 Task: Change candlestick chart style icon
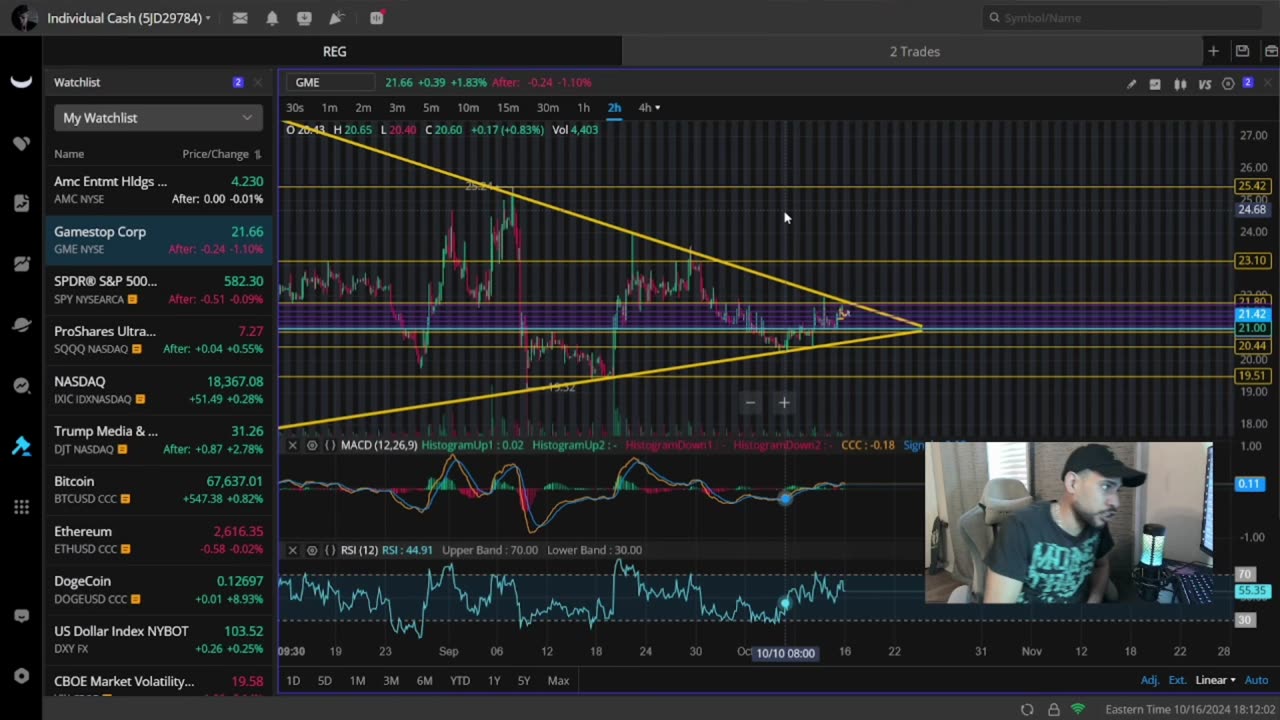(x=1180, y=84)
